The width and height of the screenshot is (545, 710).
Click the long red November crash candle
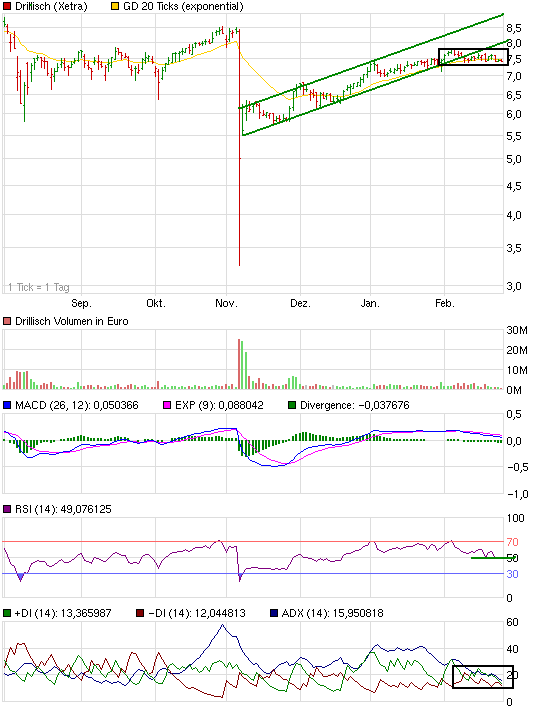click(x=239, y=148)
